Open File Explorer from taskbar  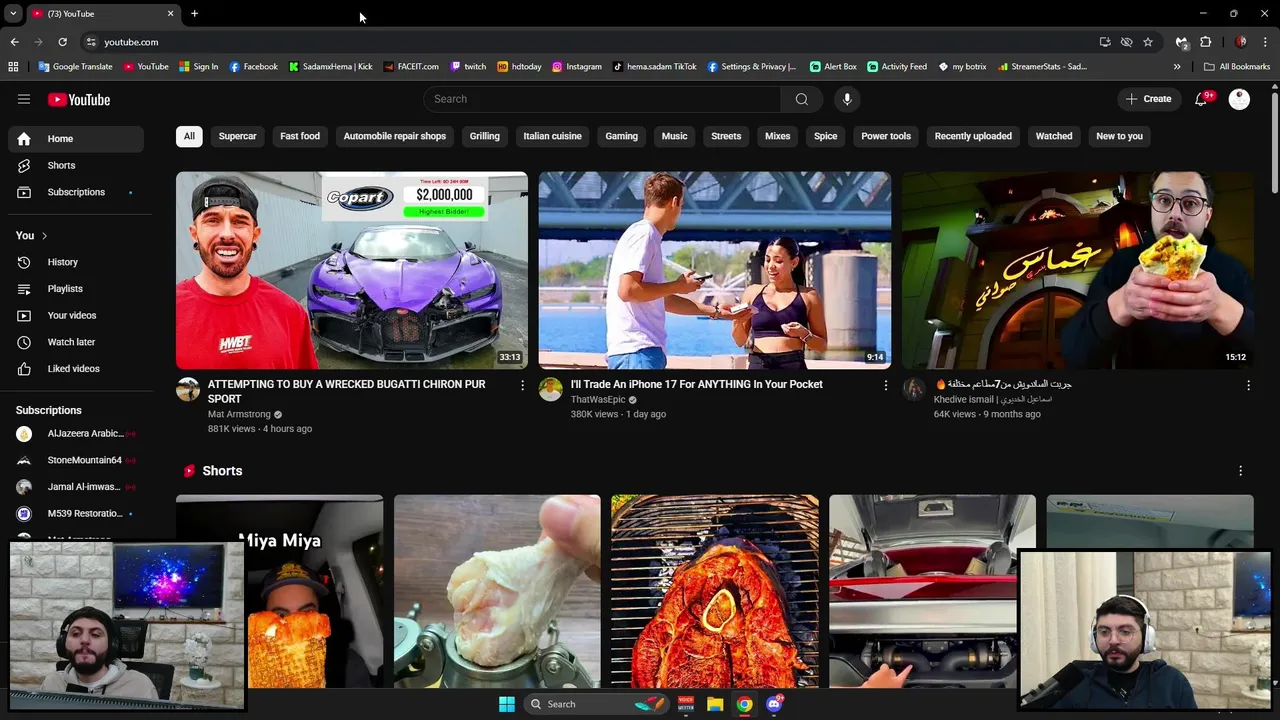coord(715,704)
